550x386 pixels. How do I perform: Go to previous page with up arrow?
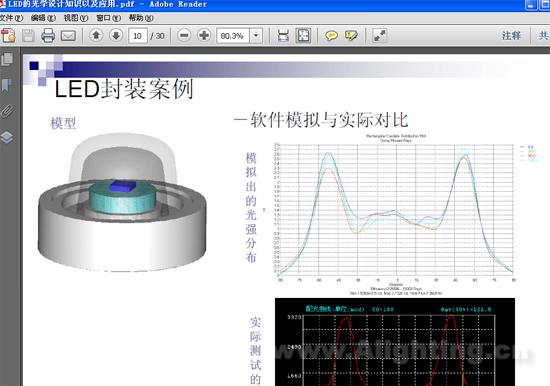coord(96,35)
